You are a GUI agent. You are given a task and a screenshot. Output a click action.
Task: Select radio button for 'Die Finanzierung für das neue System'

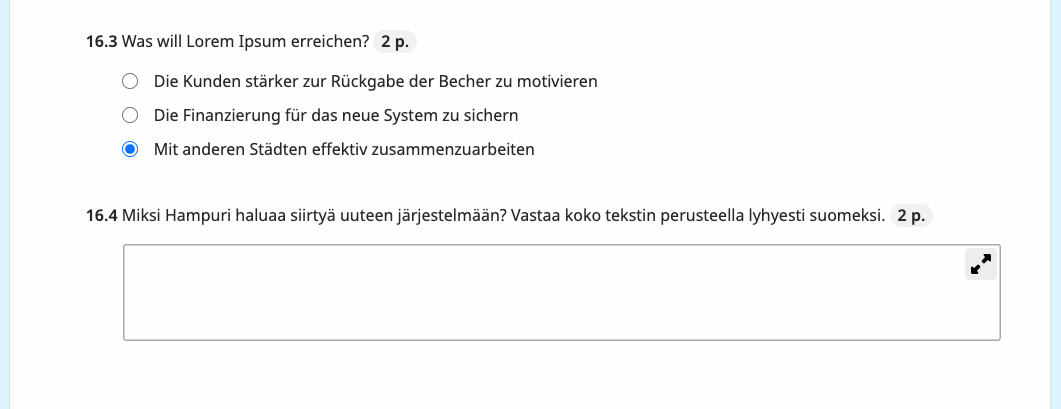130,115
